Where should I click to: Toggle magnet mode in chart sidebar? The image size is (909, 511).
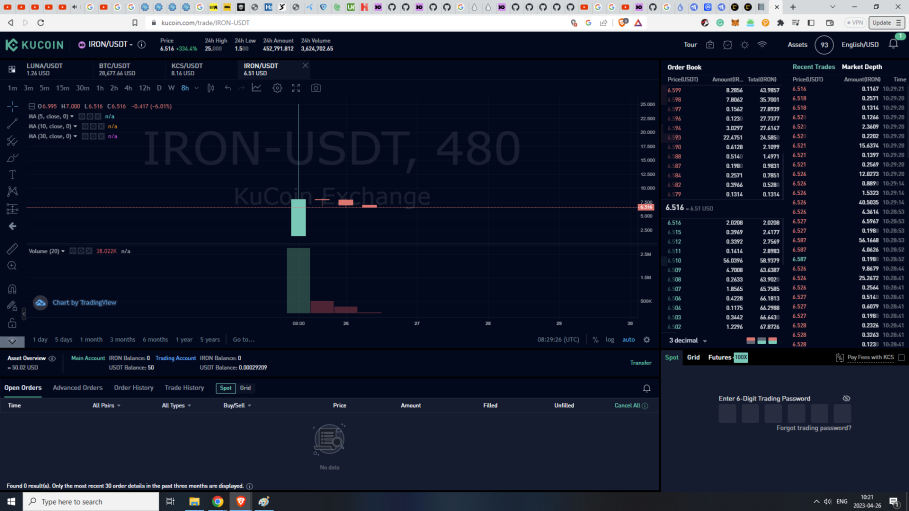point(12,289)
